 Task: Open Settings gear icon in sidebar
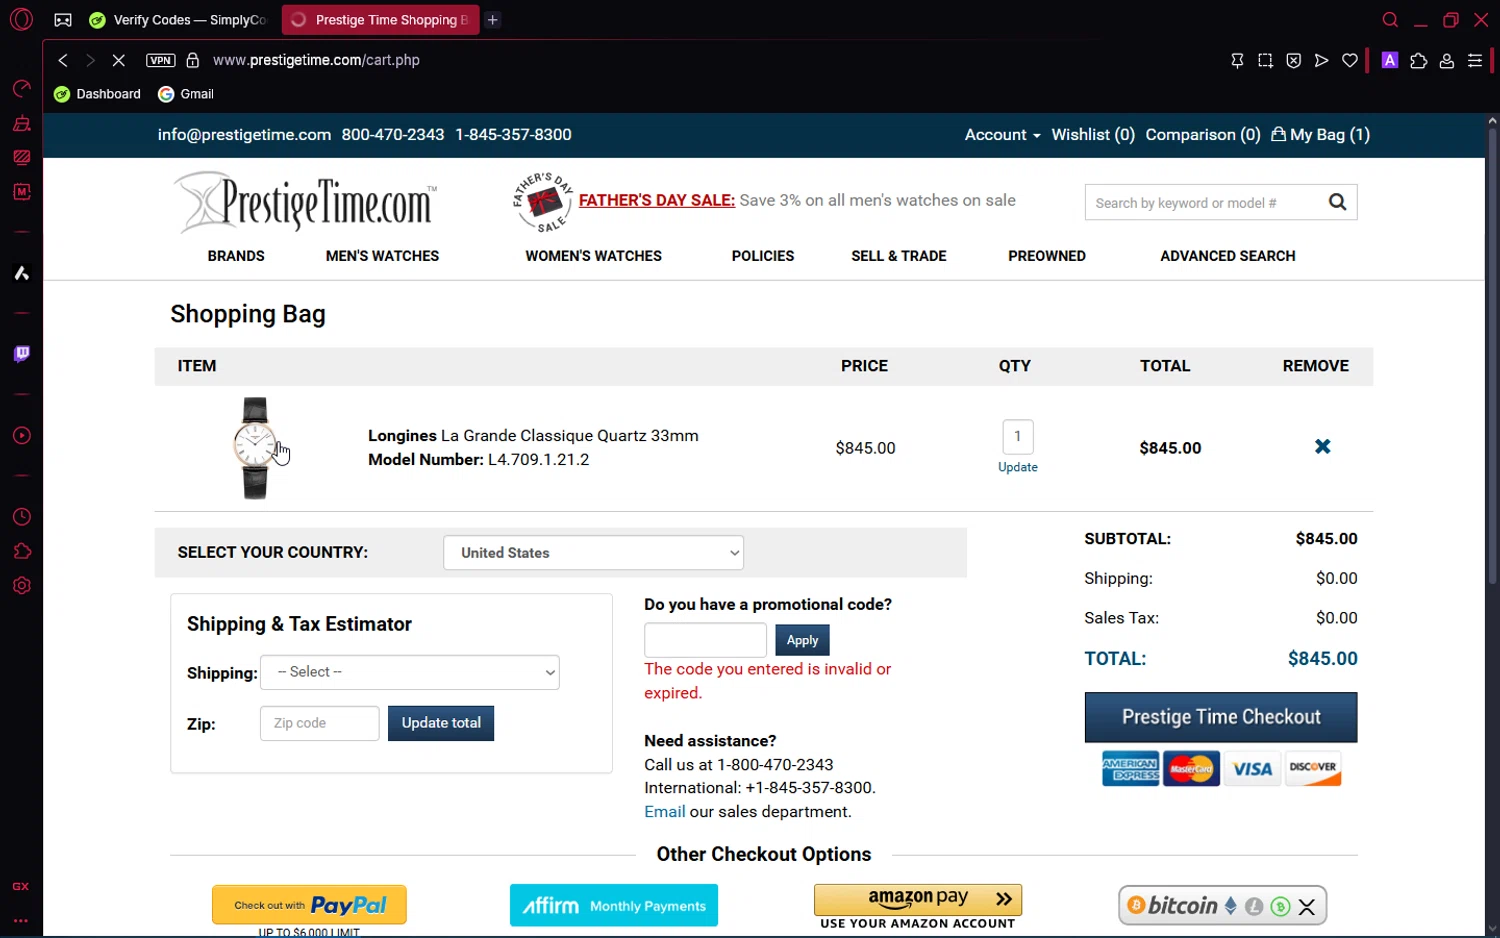pyautogui.click(x=21, y=586)
